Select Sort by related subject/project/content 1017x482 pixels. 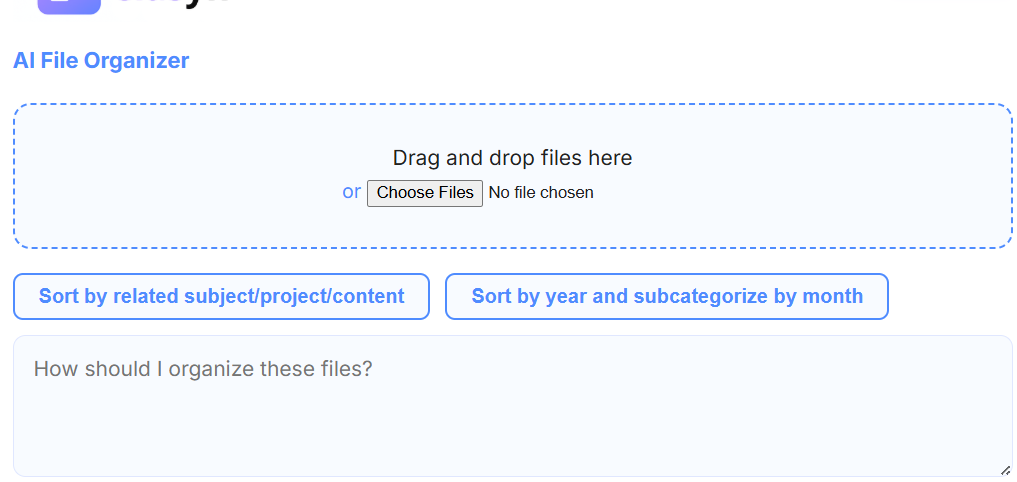click(x=221, y=296)
